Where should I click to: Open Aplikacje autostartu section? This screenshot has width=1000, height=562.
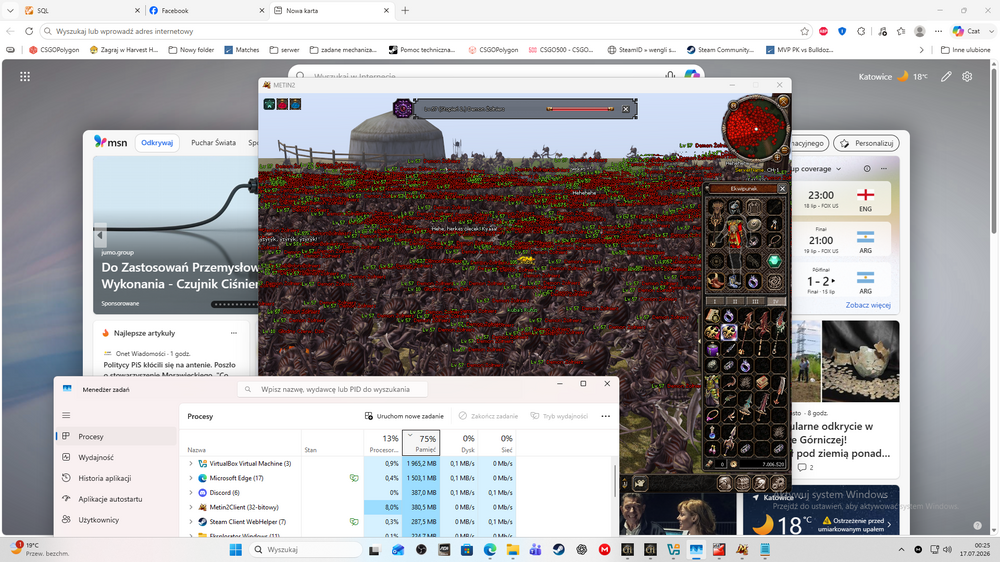[x=116, y=499]
